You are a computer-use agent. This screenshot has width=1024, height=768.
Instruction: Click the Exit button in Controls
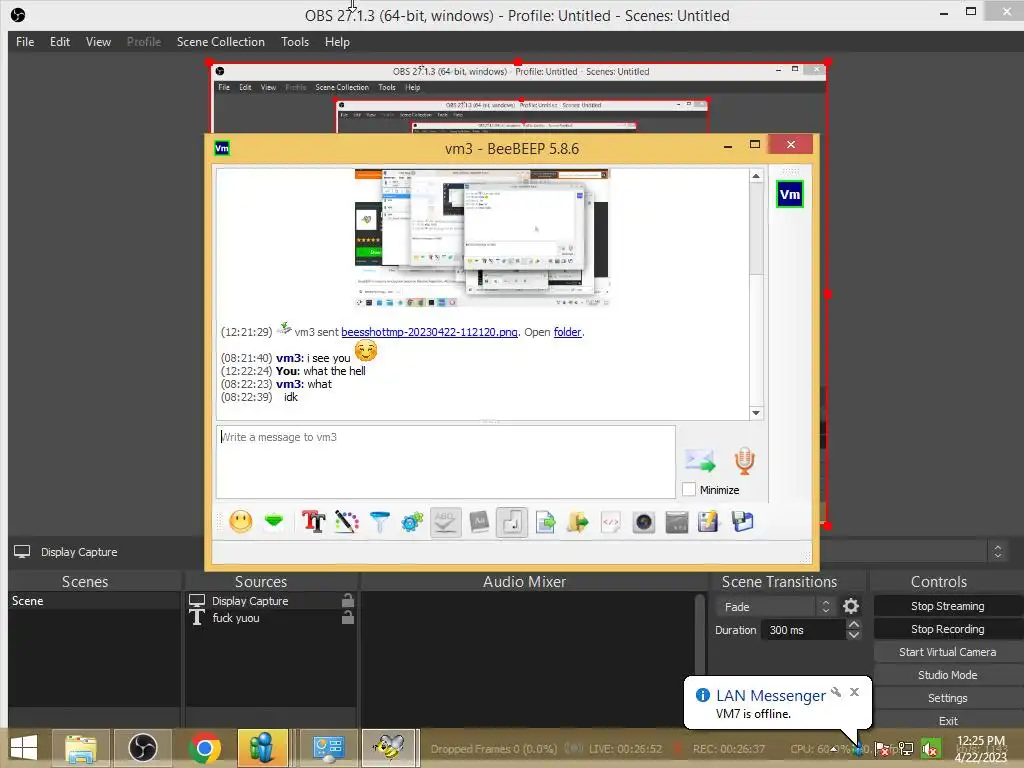pos(948,720)
